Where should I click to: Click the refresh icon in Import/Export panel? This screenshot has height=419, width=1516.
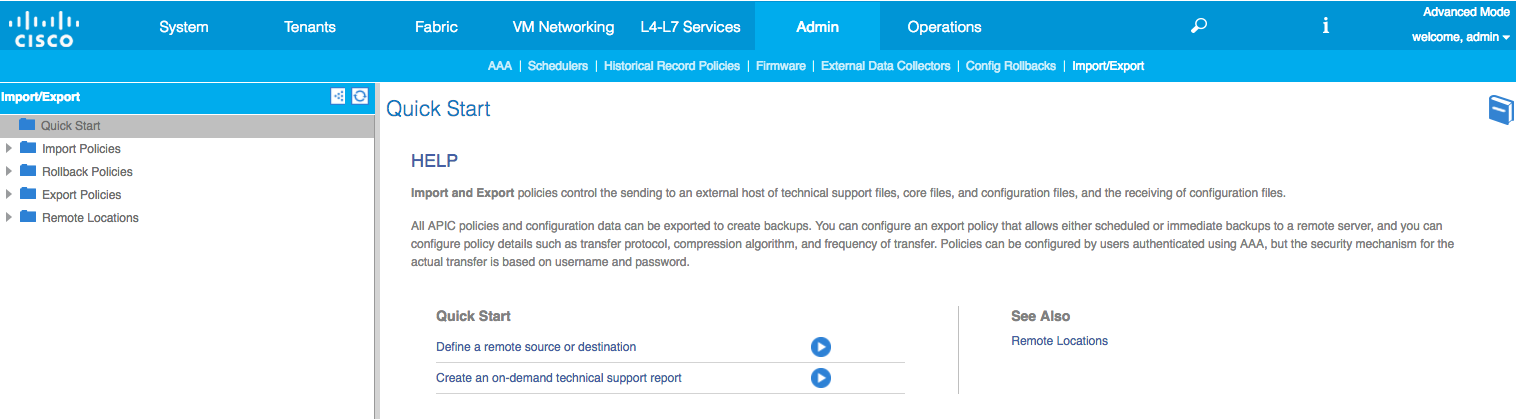pos(360,97)
